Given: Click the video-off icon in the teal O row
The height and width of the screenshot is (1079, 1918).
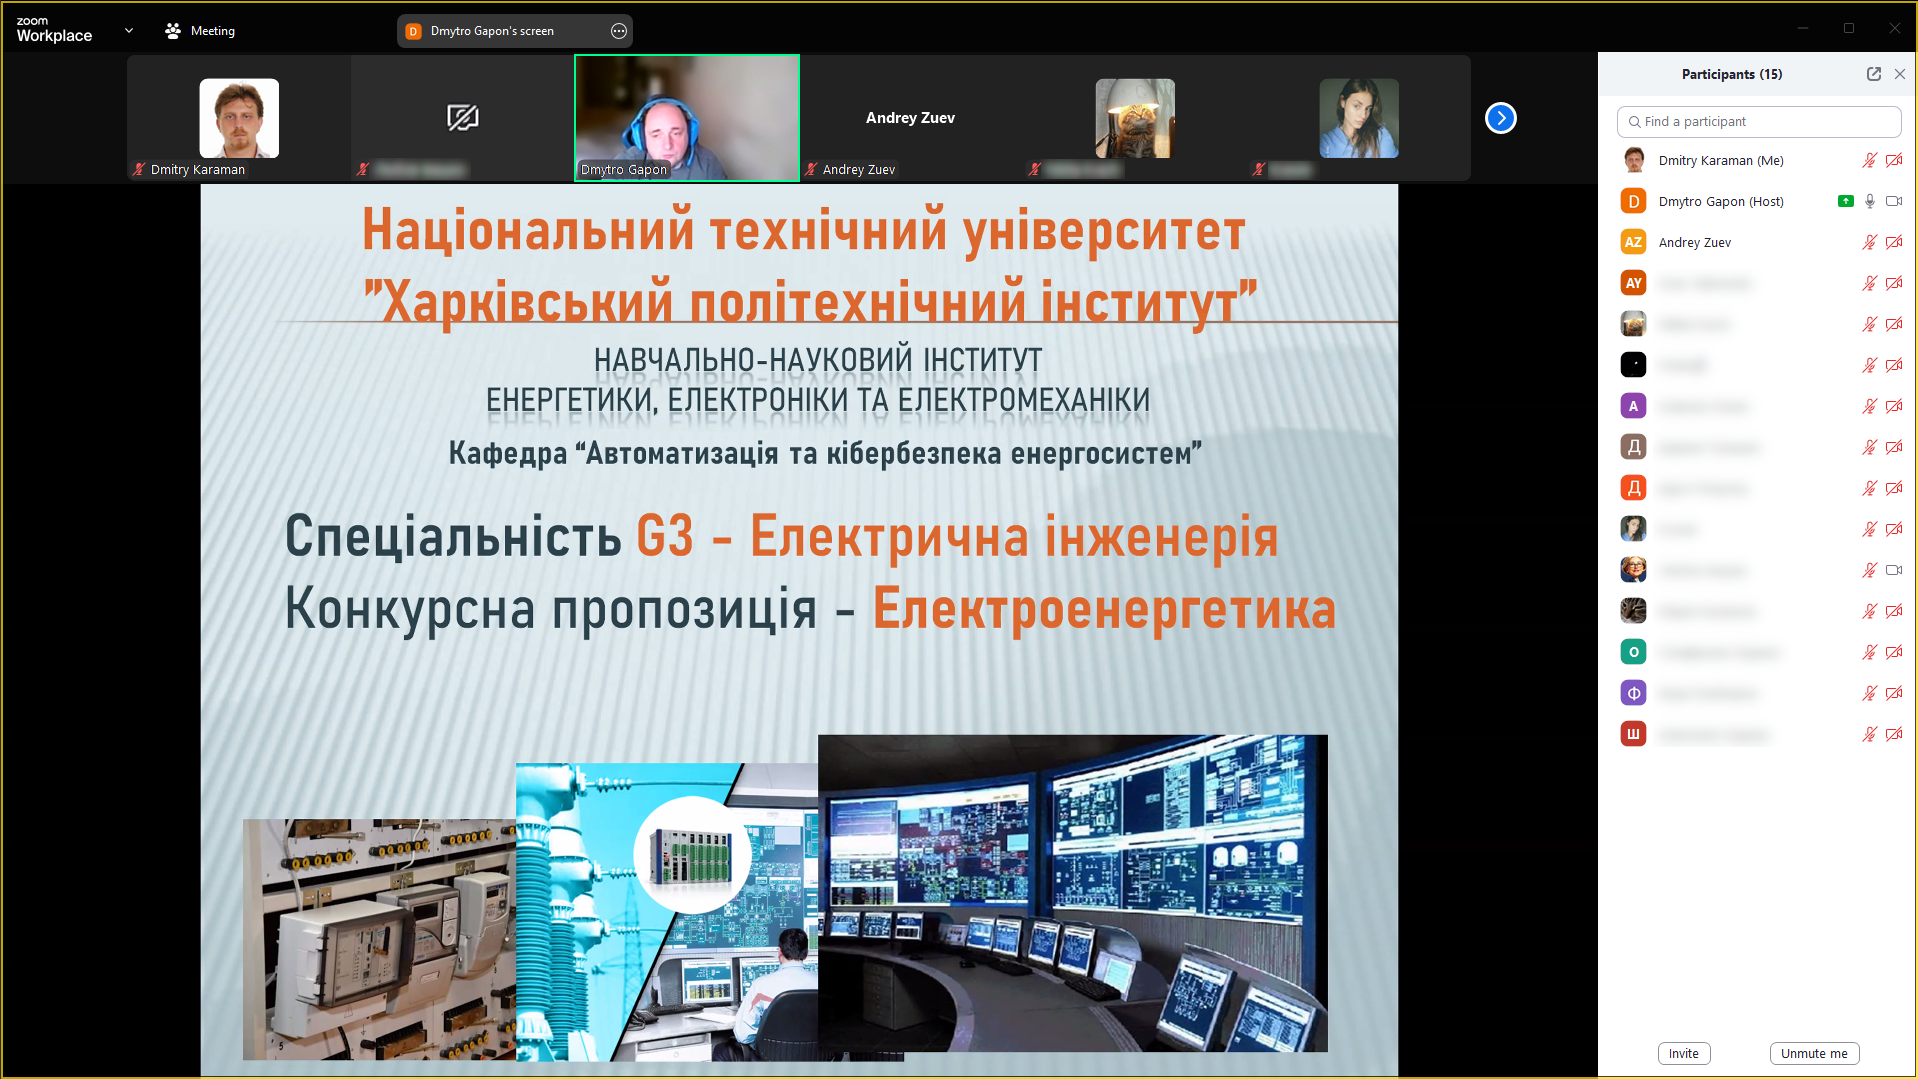Looking at the screenshot, I should (x=1894, y=652).
